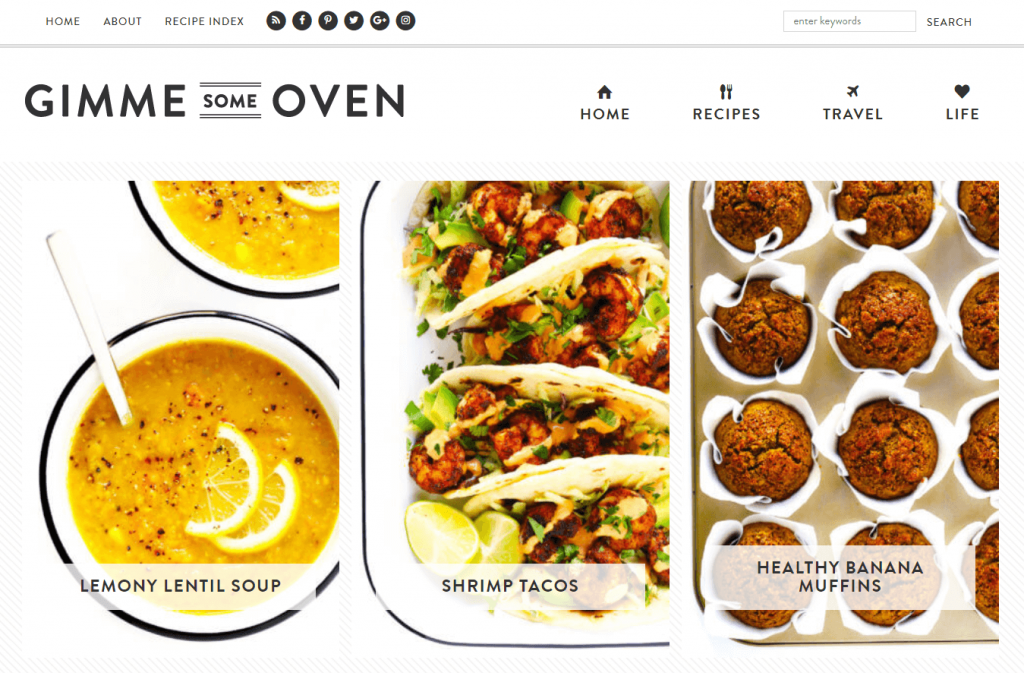Select the TRAVEL navigation text
The image size is (1024, 673).
click(852, 114)
